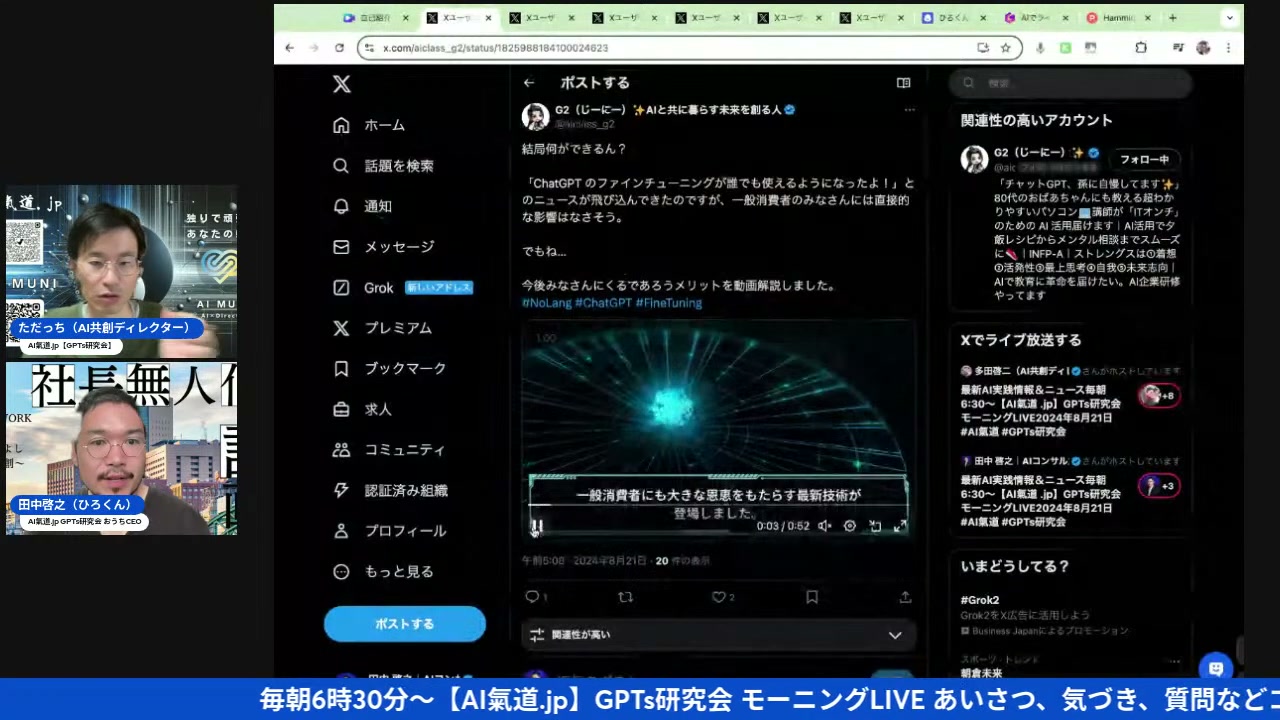Open 話題を検索 in the sidebar
Image resolution: width=1280 pixels, height=720 pixels.
click(x=383, y=166)
